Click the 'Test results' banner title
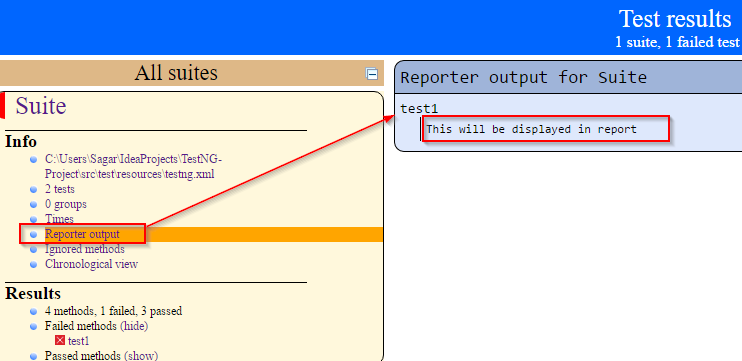The width and height of the screenshot is (742, 361). (675, 19)
